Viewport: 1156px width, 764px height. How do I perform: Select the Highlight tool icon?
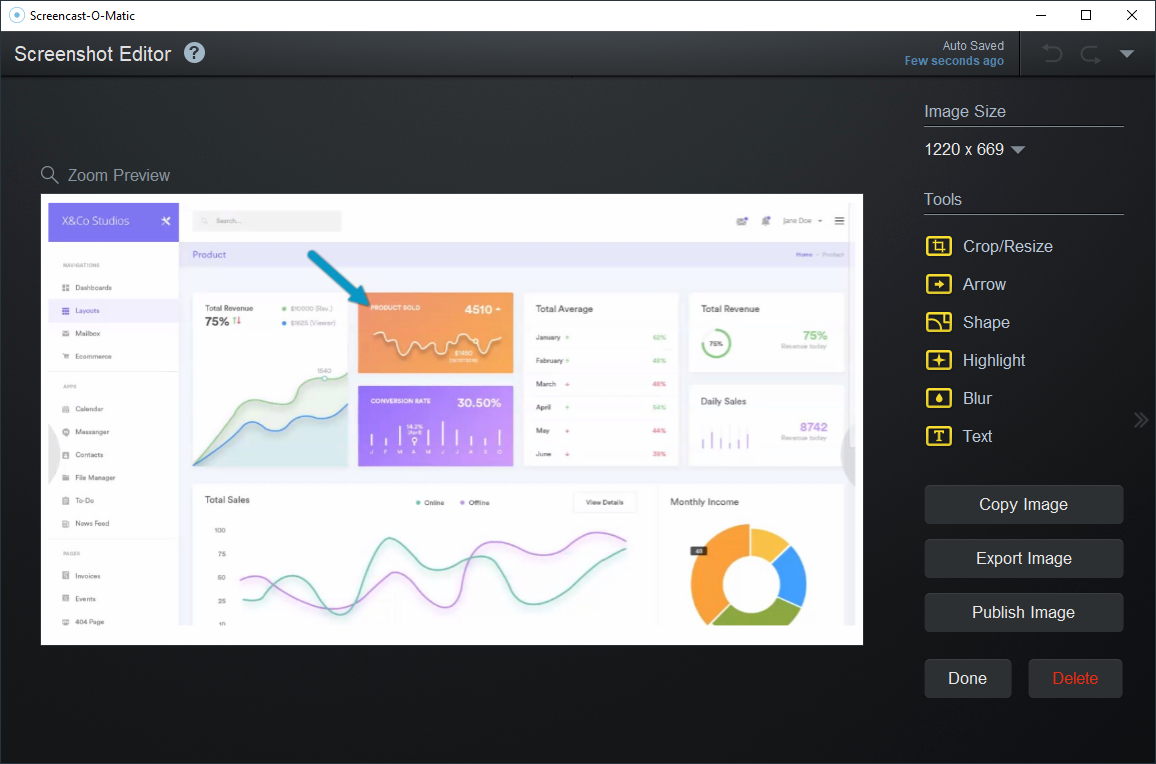[939, 360]
